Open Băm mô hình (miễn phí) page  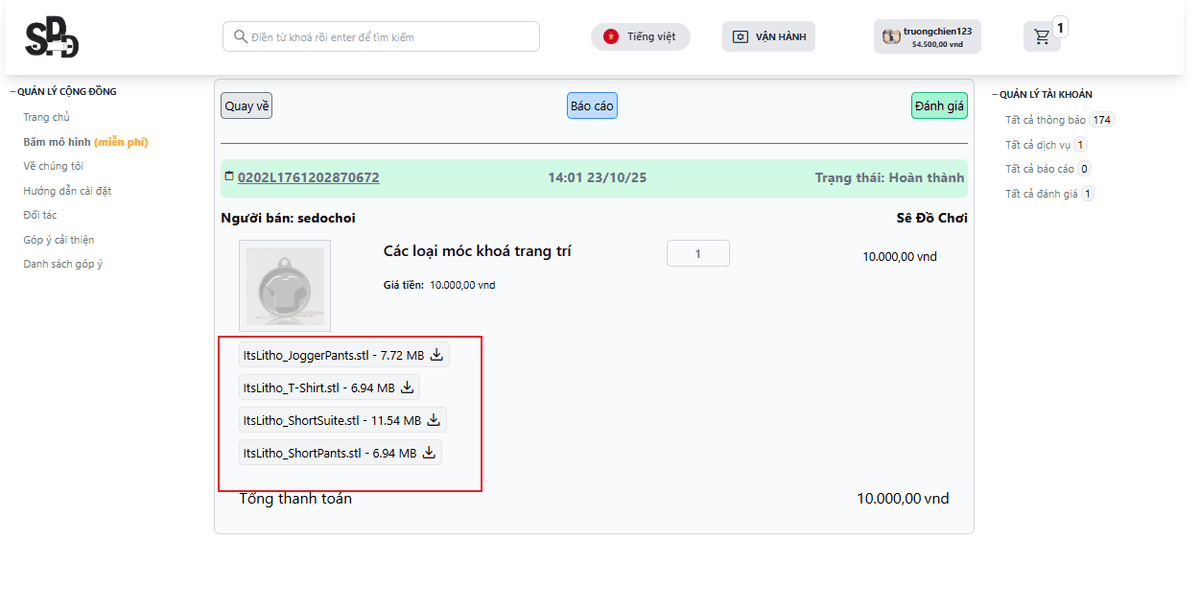coord(85,142)
